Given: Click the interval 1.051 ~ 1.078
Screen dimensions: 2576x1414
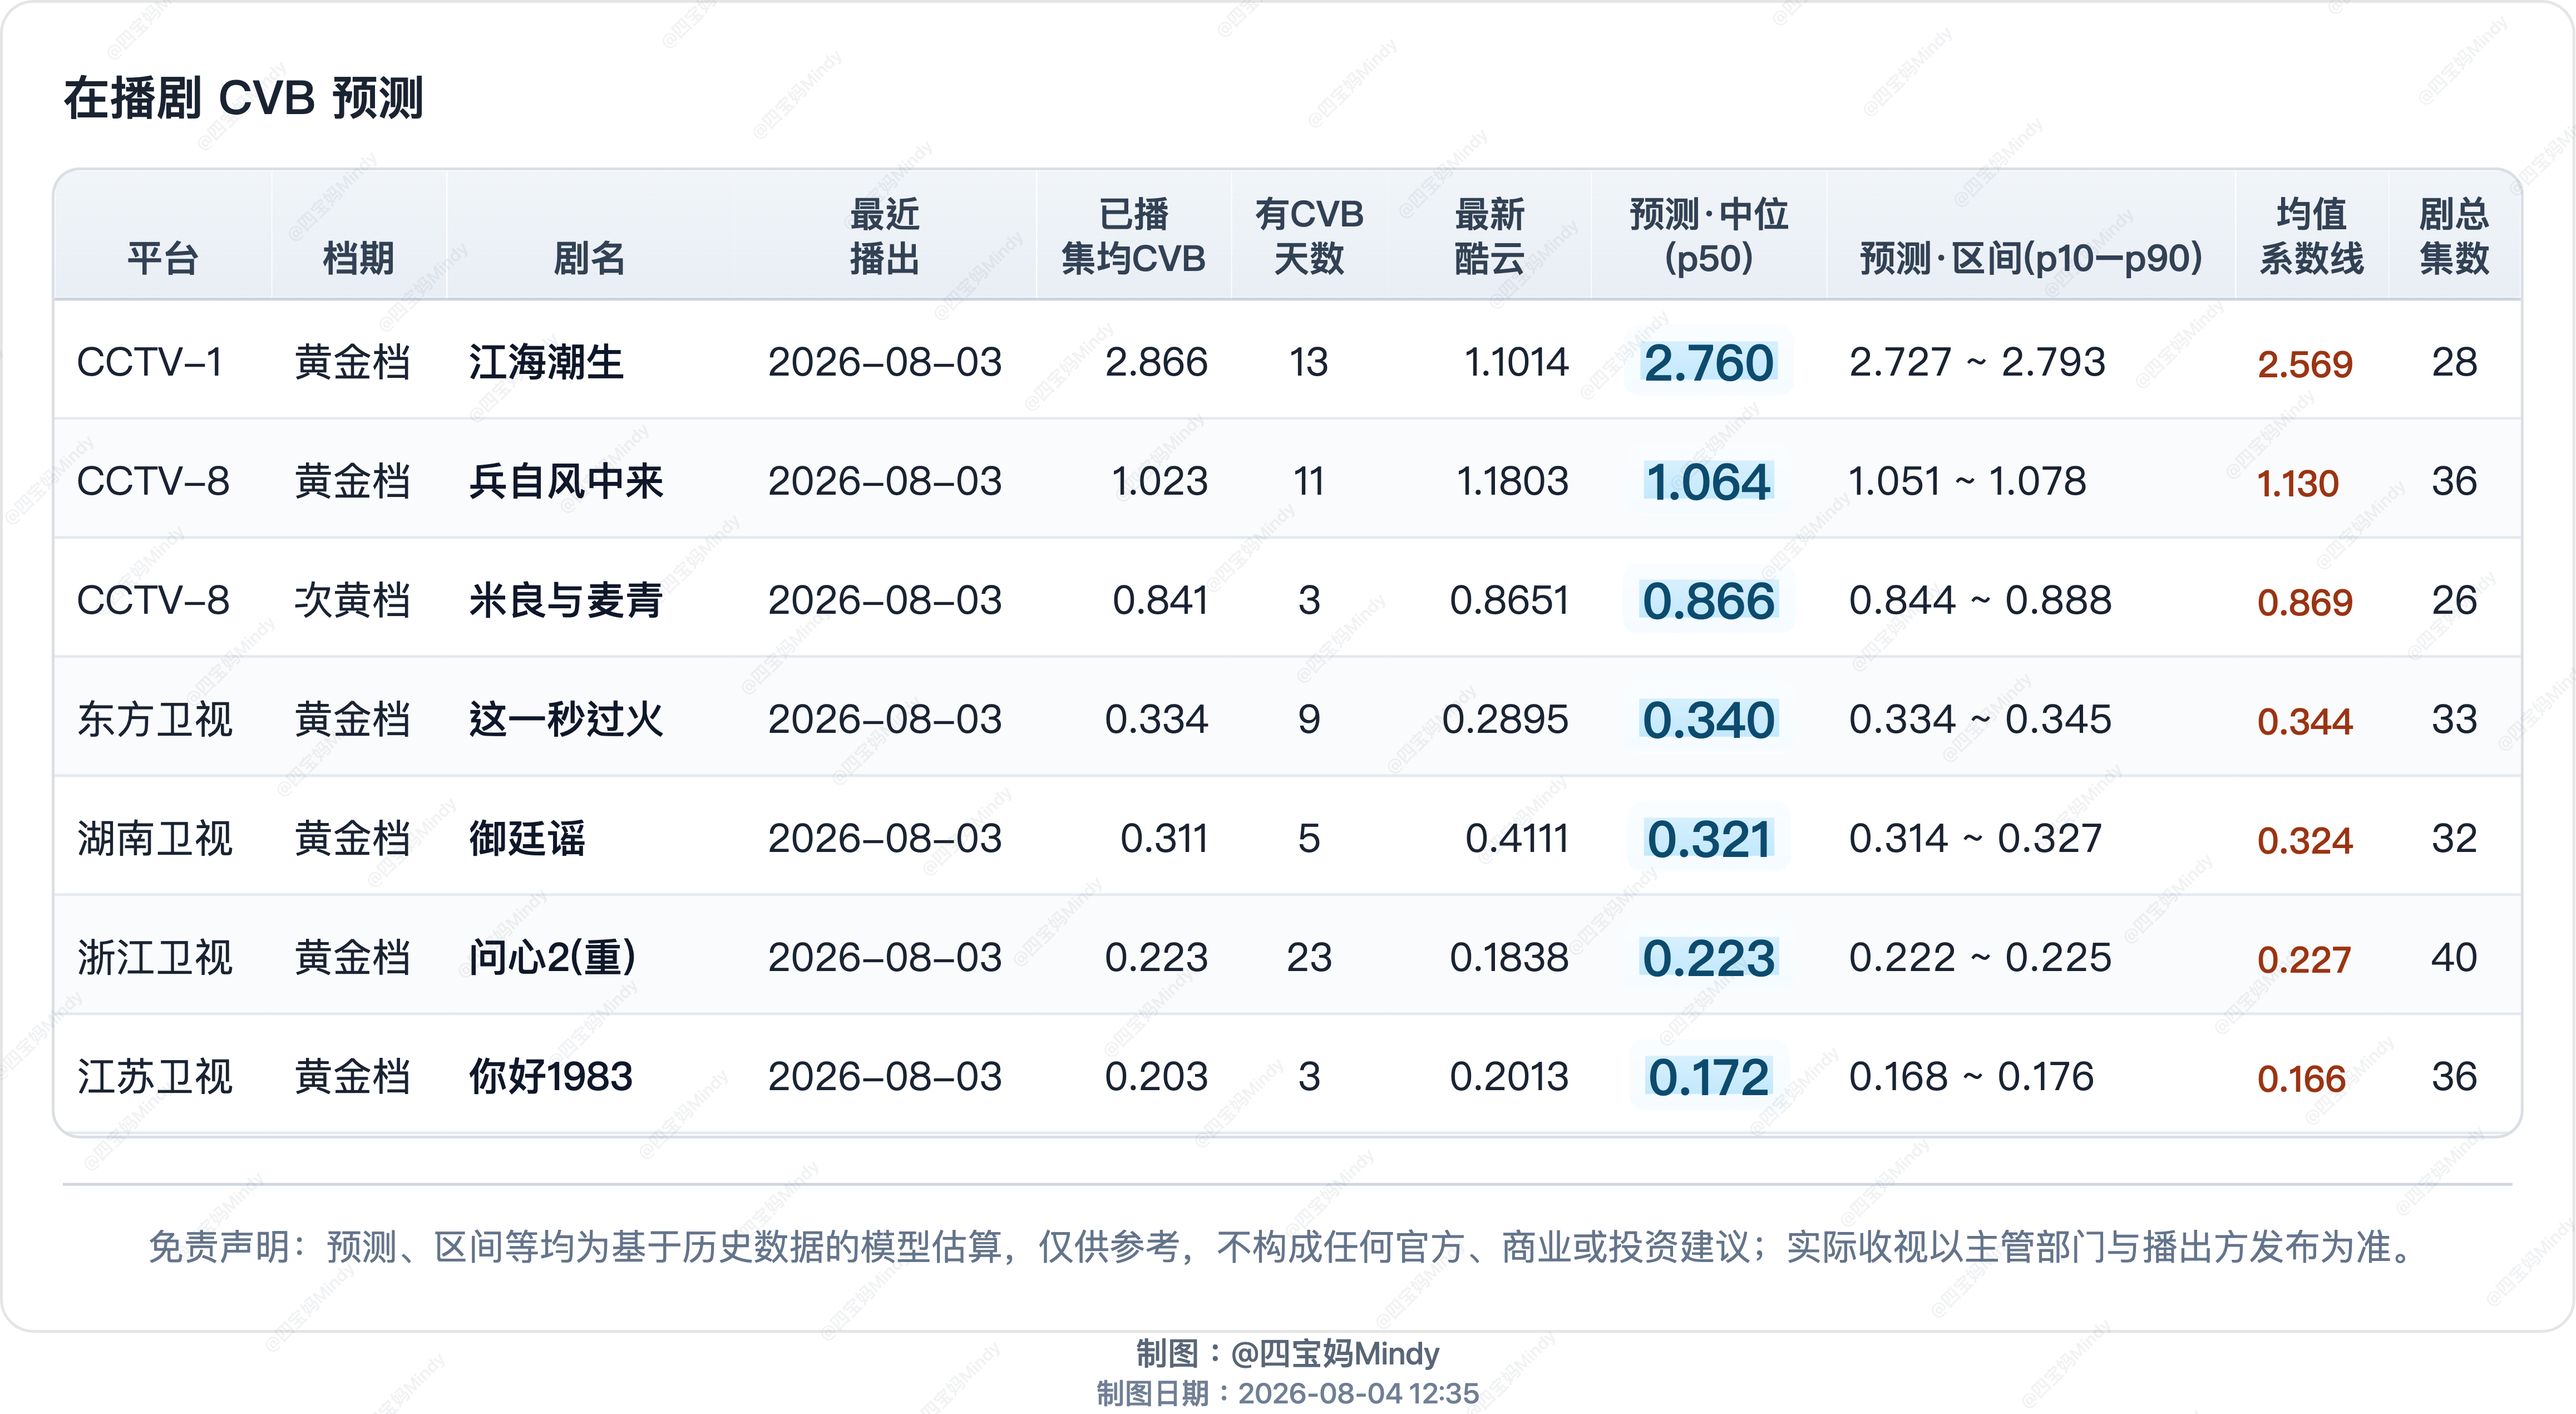Looking at the screenshot, I should click(x=1967, y=481).
